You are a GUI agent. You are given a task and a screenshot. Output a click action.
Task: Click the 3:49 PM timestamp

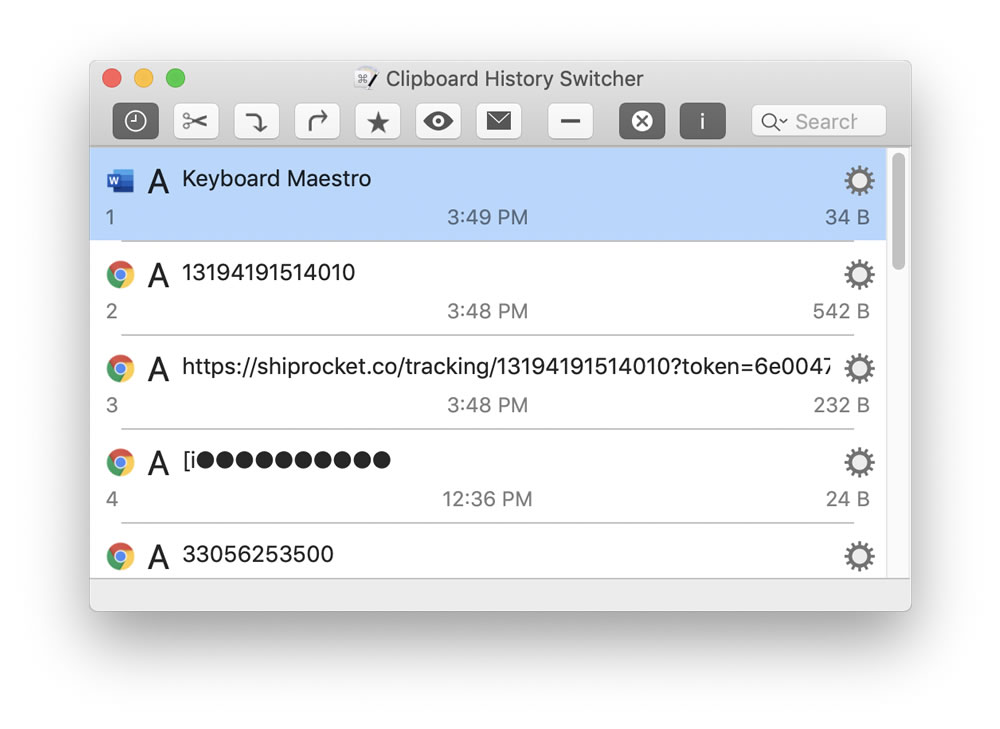coord(487,217)
